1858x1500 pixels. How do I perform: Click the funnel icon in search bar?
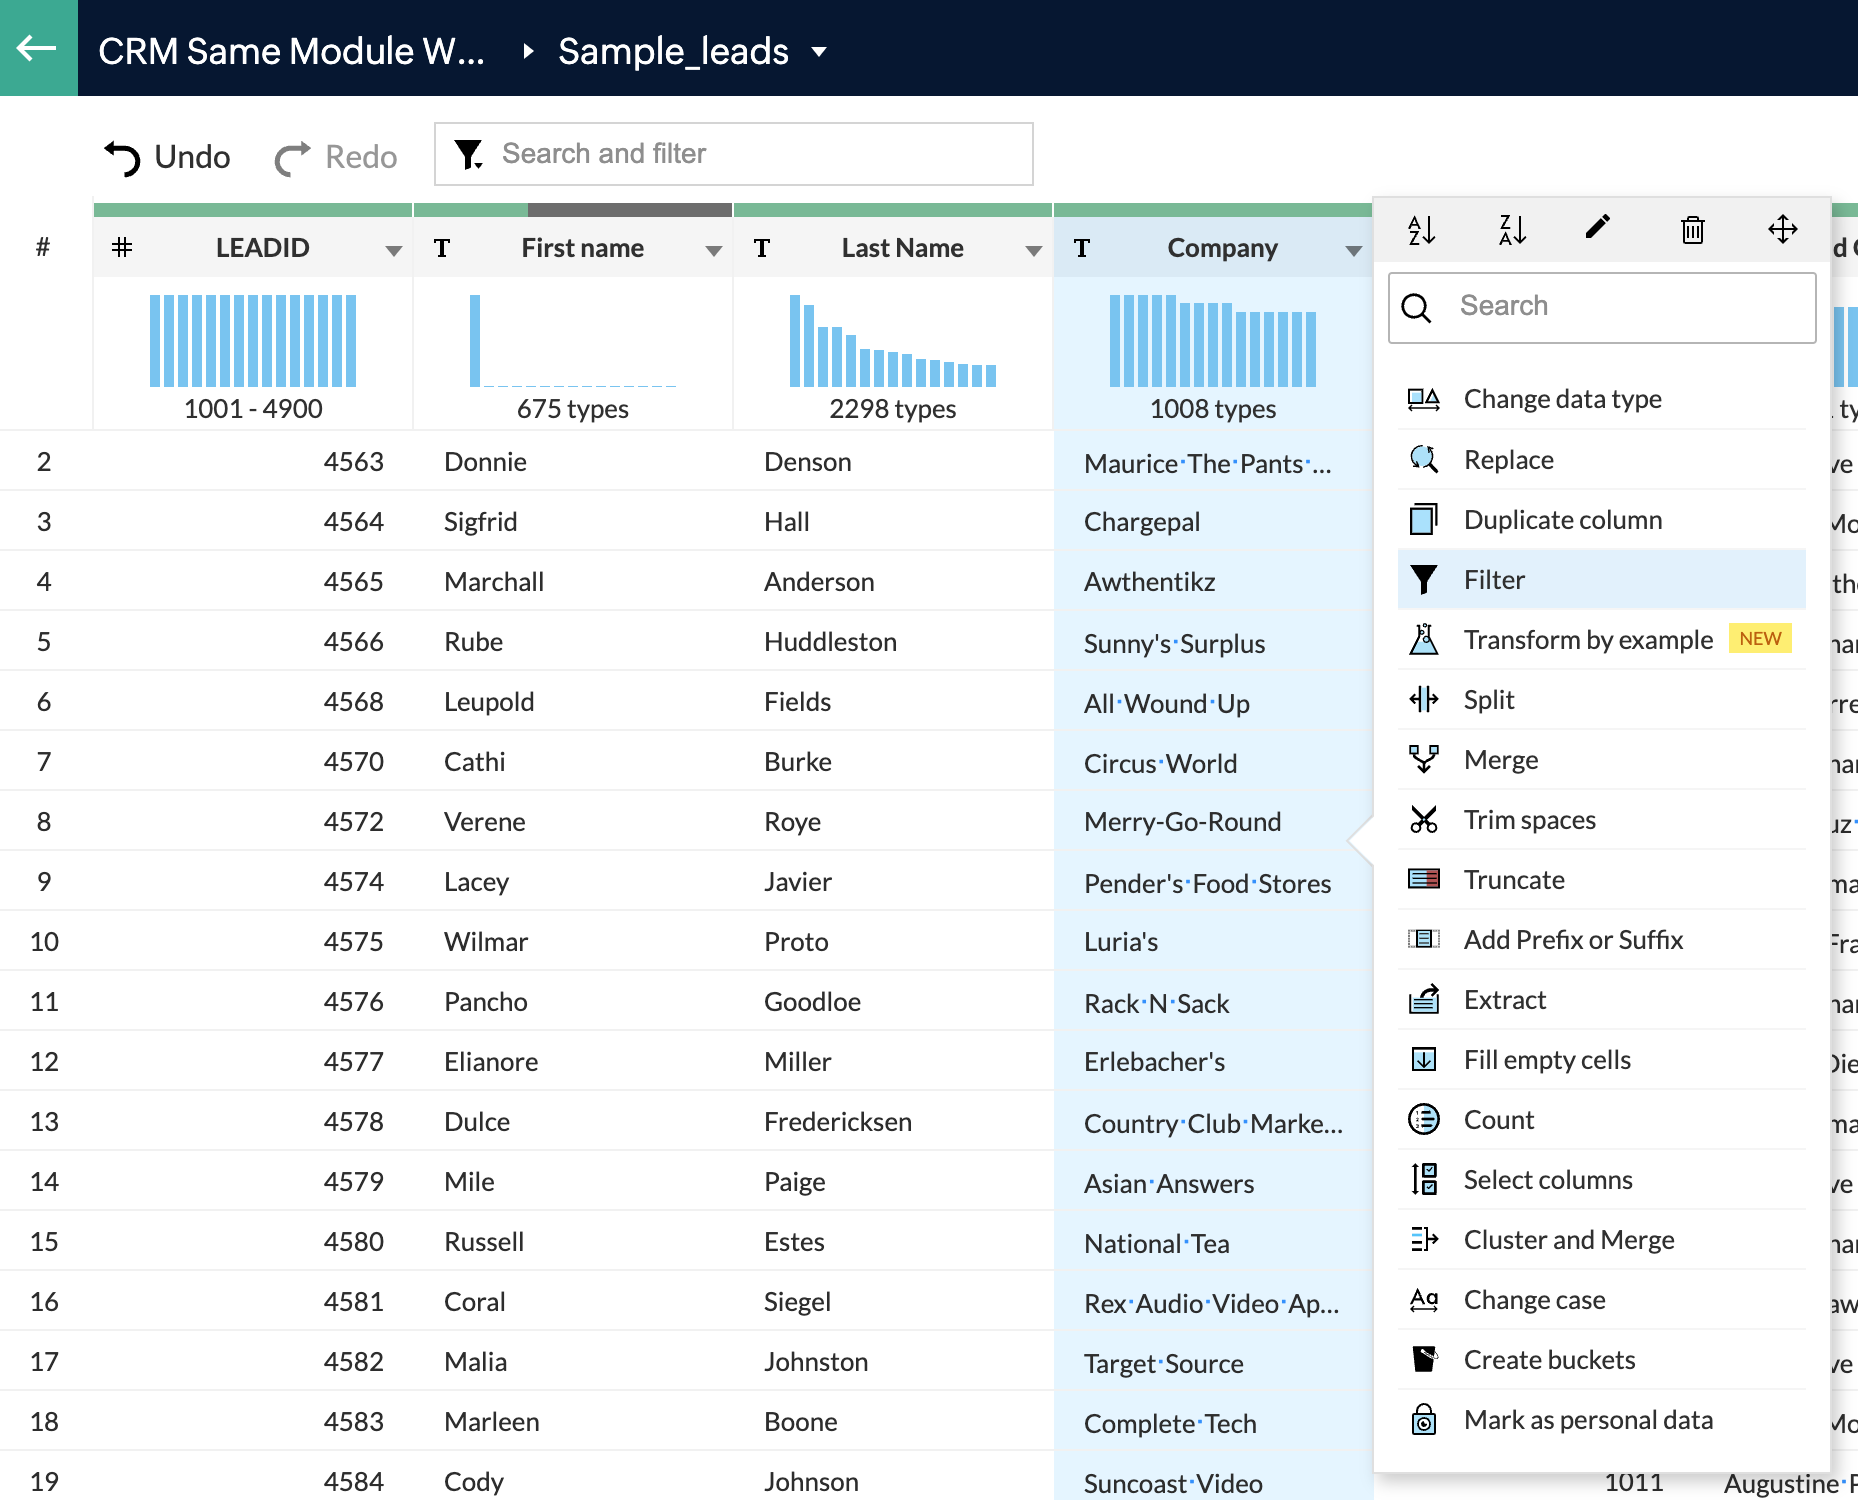coord(468,154)
